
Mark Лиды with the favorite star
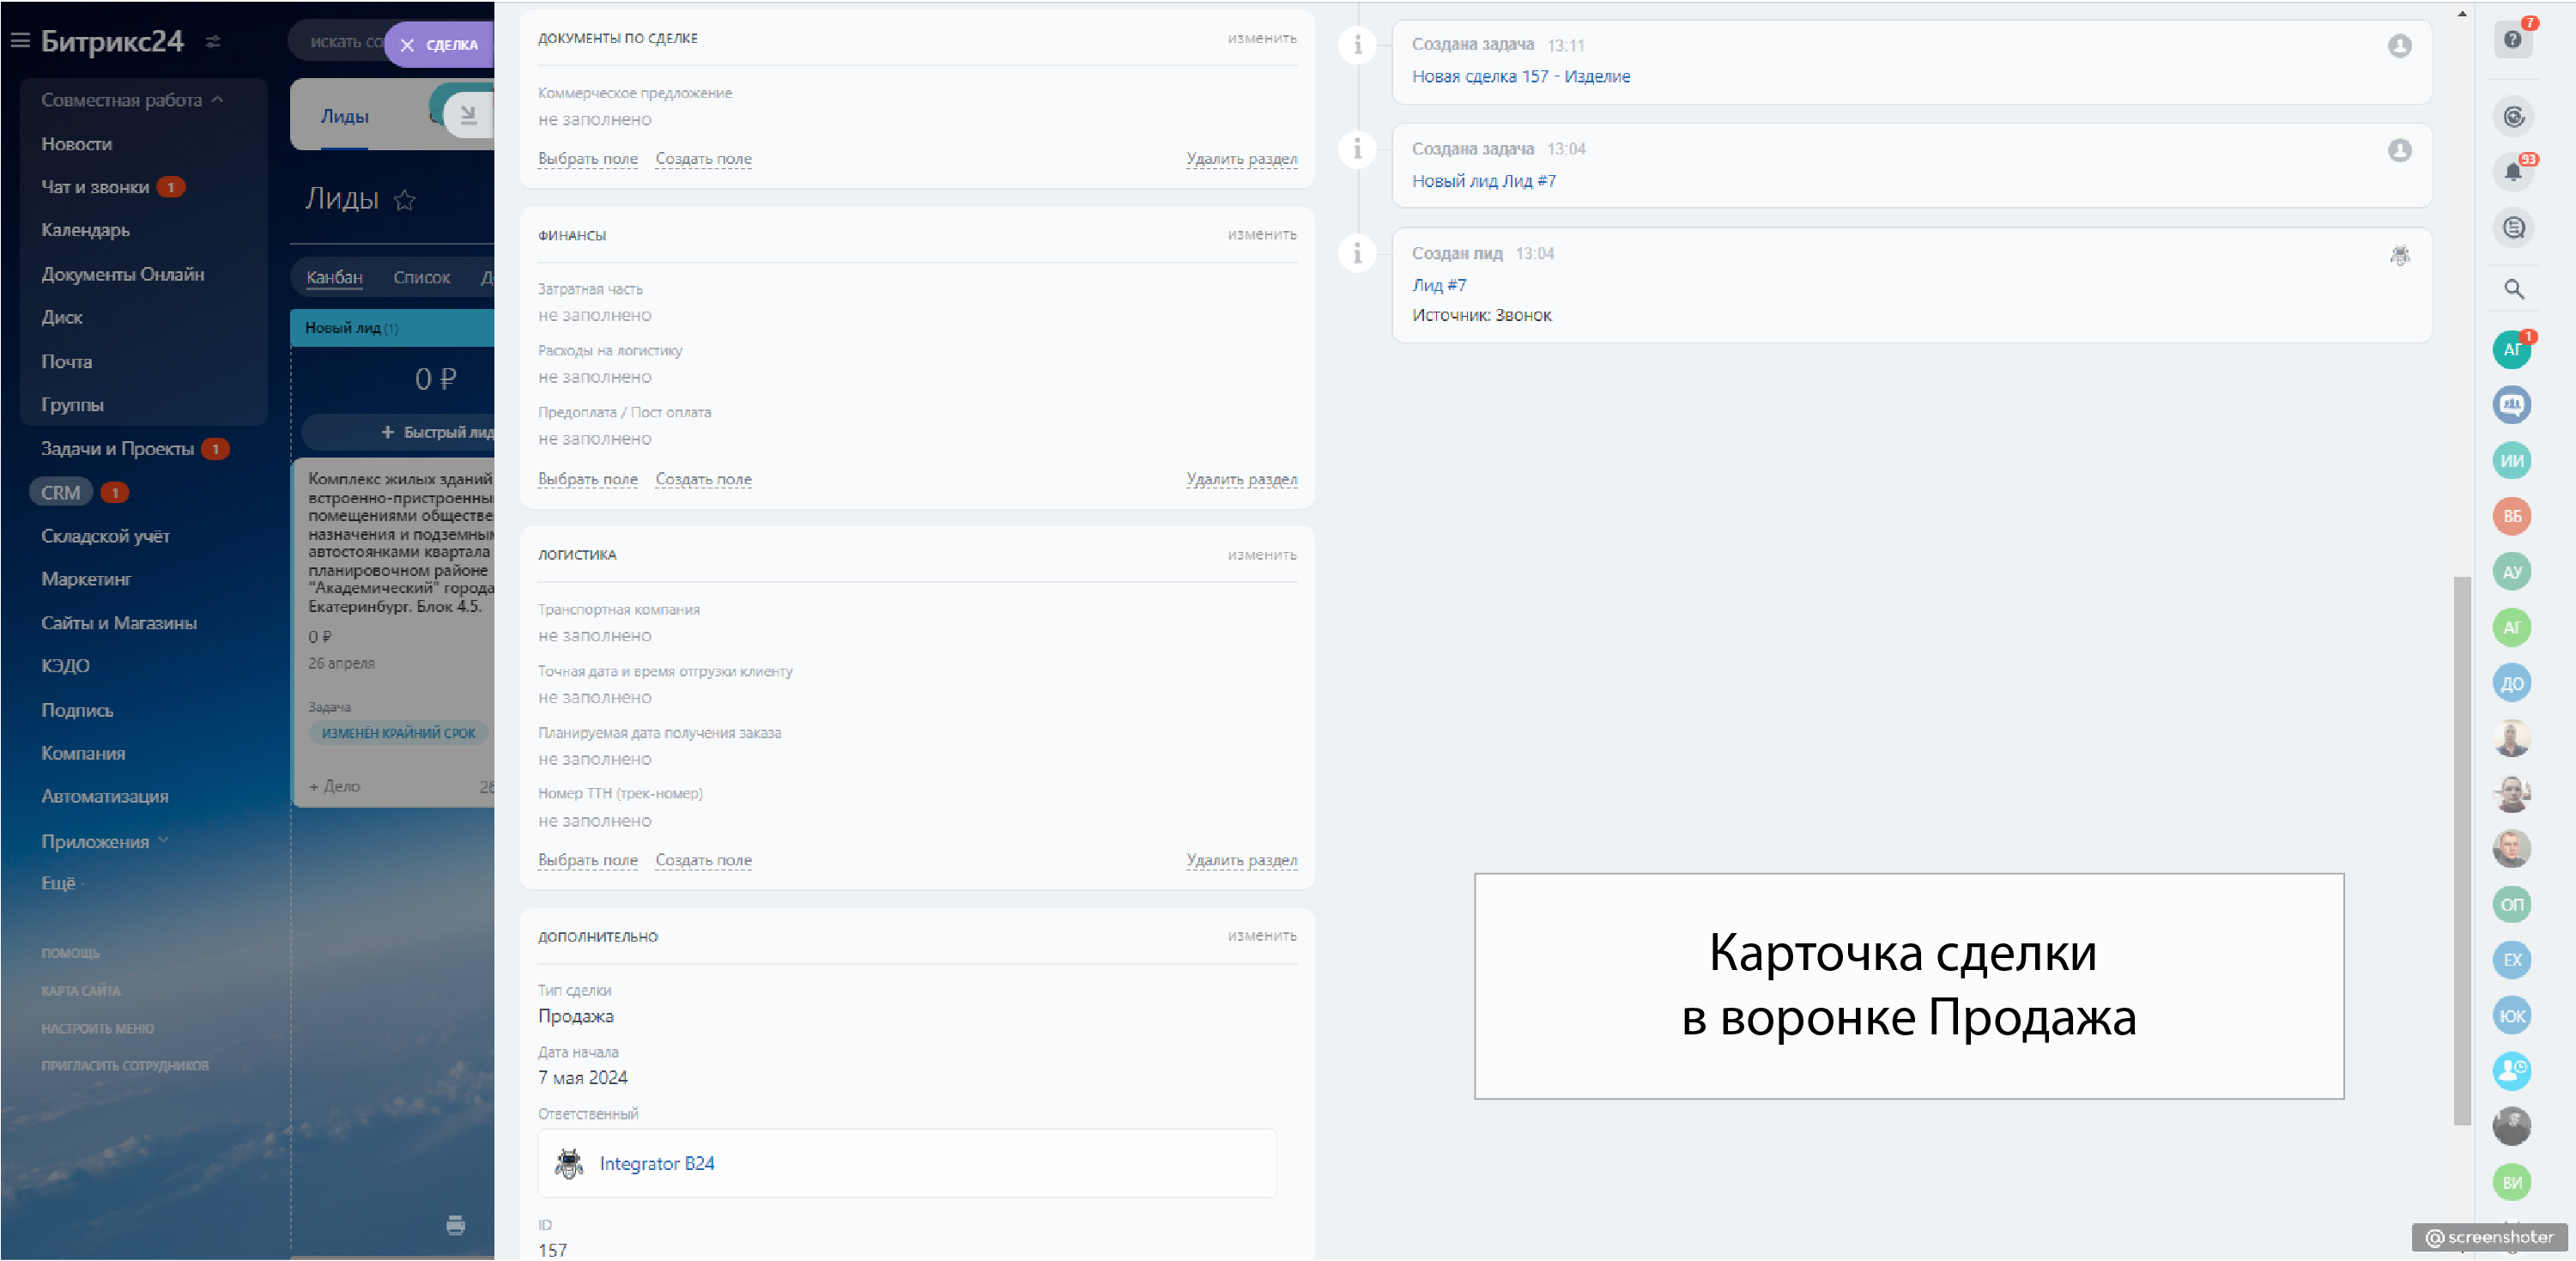pyautogui.click(x=404, y=200)
